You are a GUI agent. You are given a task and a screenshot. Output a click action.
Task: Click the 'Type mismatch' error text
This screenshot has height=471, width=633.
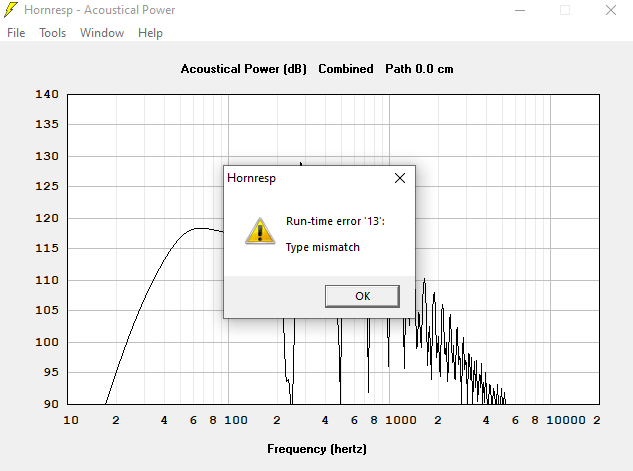click(x=323, y=247)
